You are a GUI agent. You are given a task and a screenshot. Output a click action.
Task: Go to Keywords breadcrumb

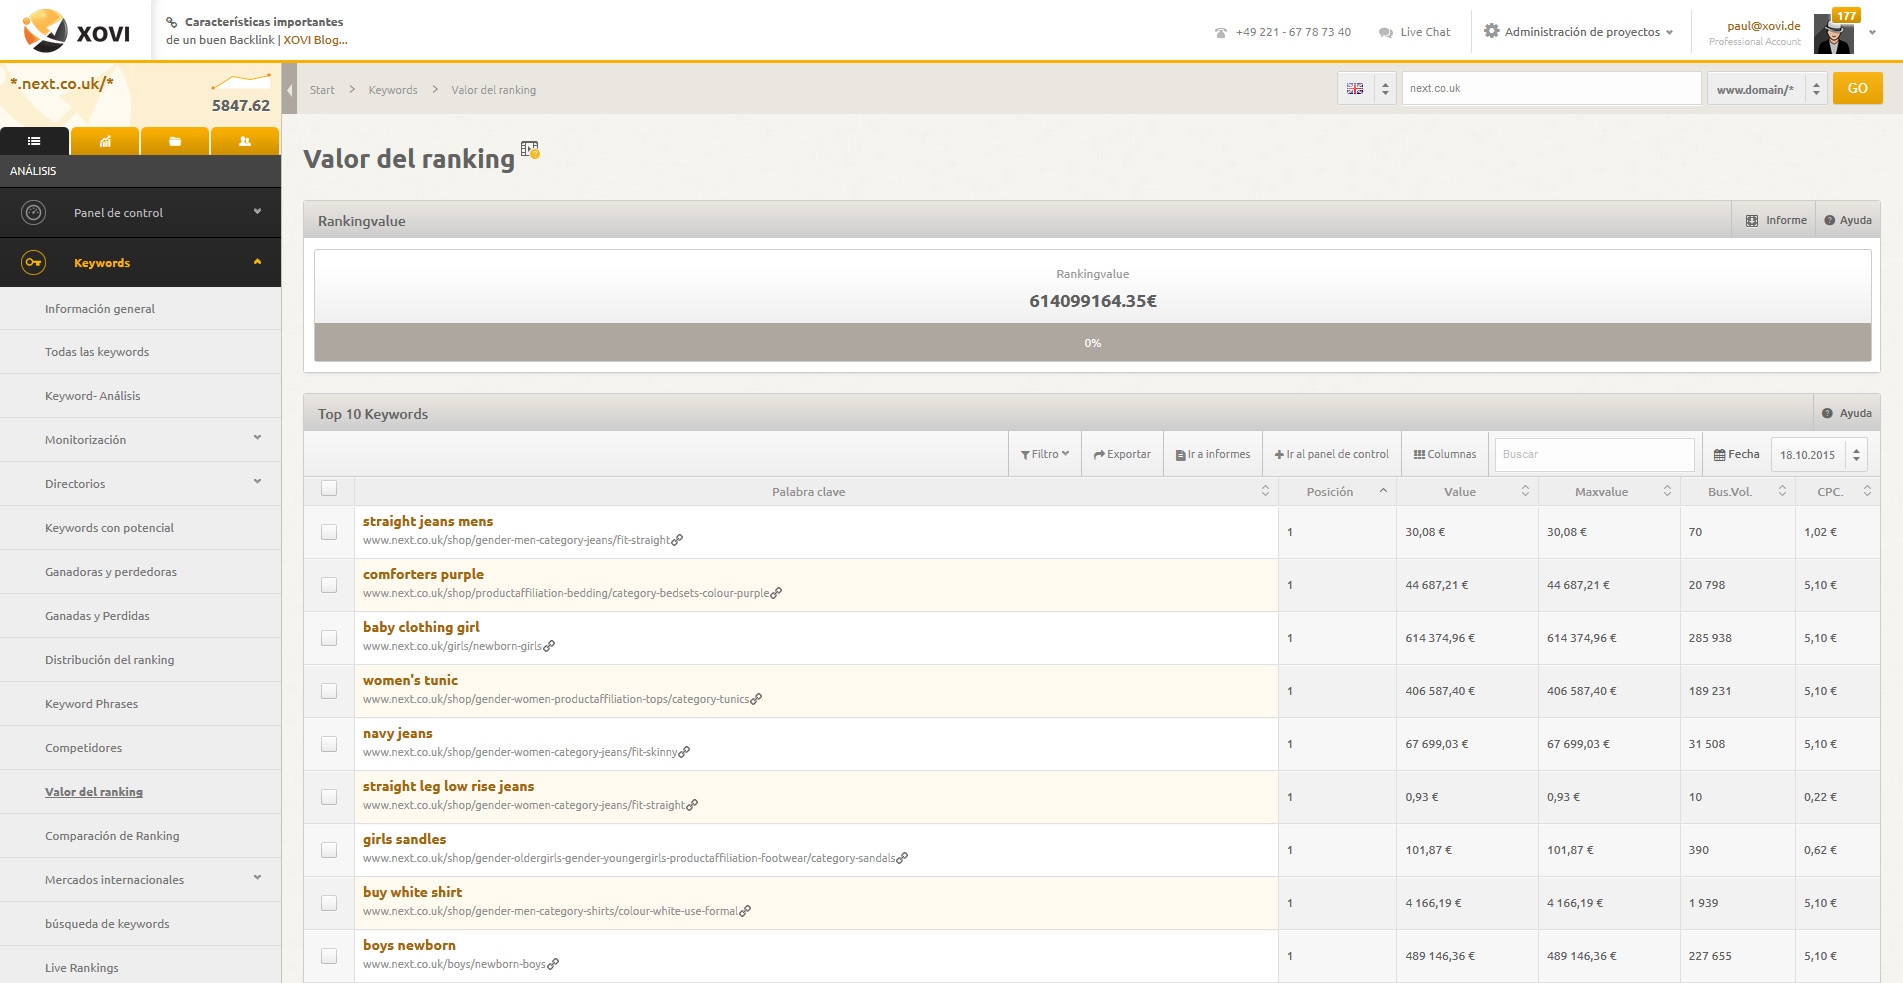click(x=393, y=90)
